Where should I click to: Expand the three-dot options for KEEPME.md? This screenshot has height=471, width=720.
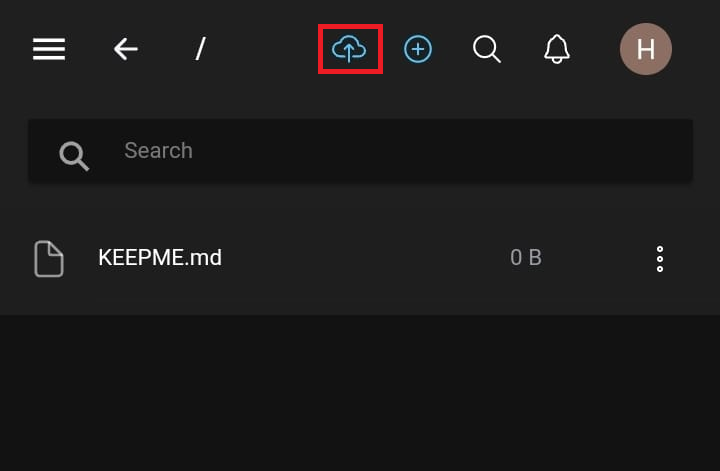[x=660, y=259]
